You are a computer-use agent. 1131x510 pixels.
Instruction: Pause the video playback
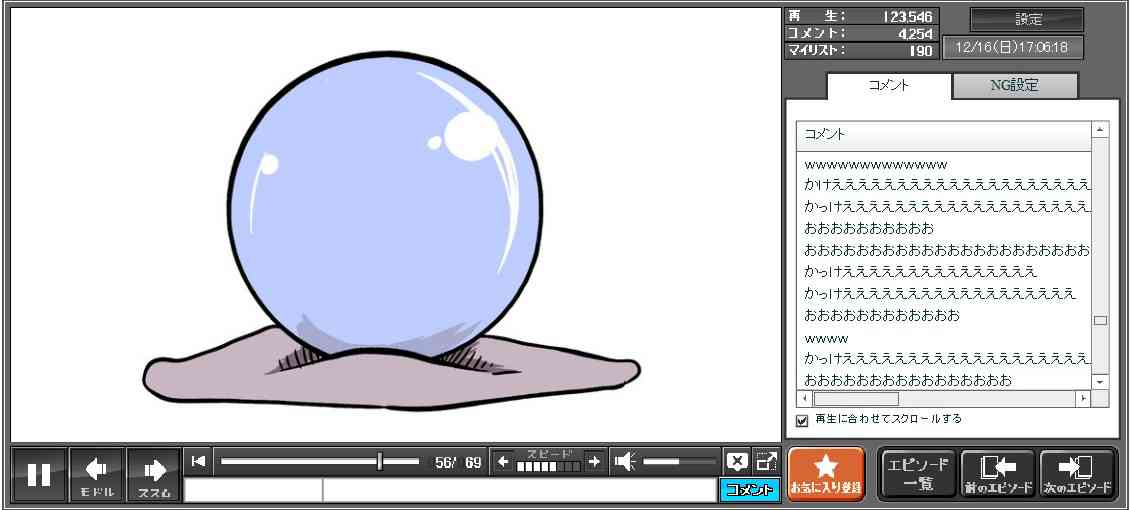39,474
